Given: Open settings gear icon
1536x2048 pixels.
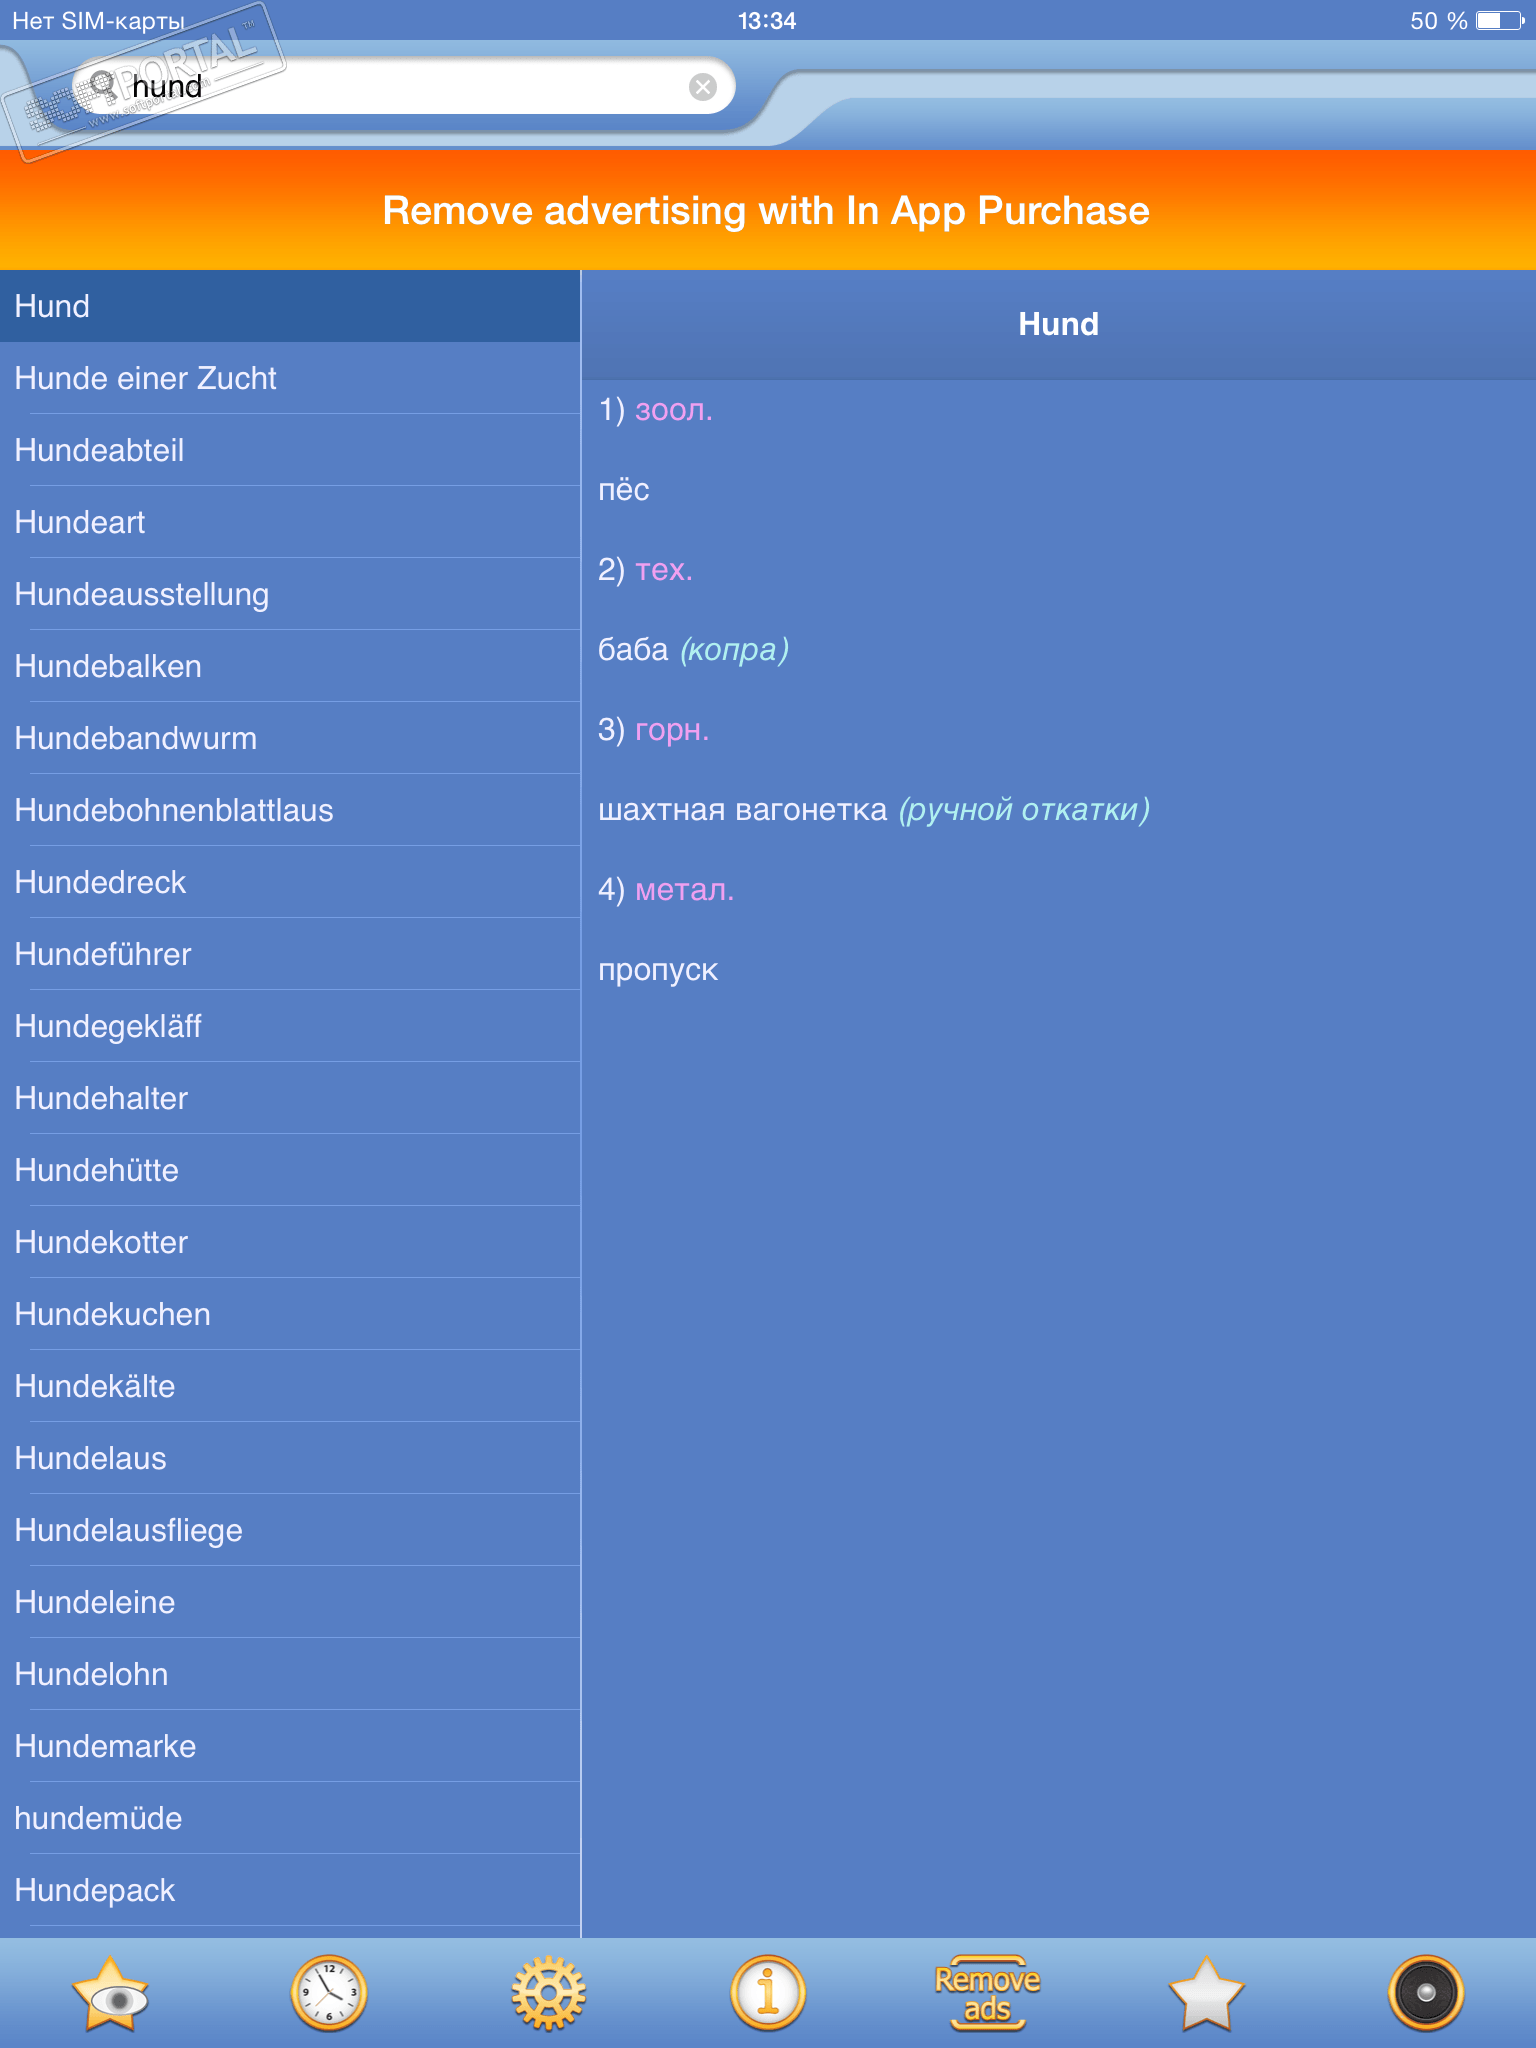Looking at the screenshot, I should (x=548, y=1993).
